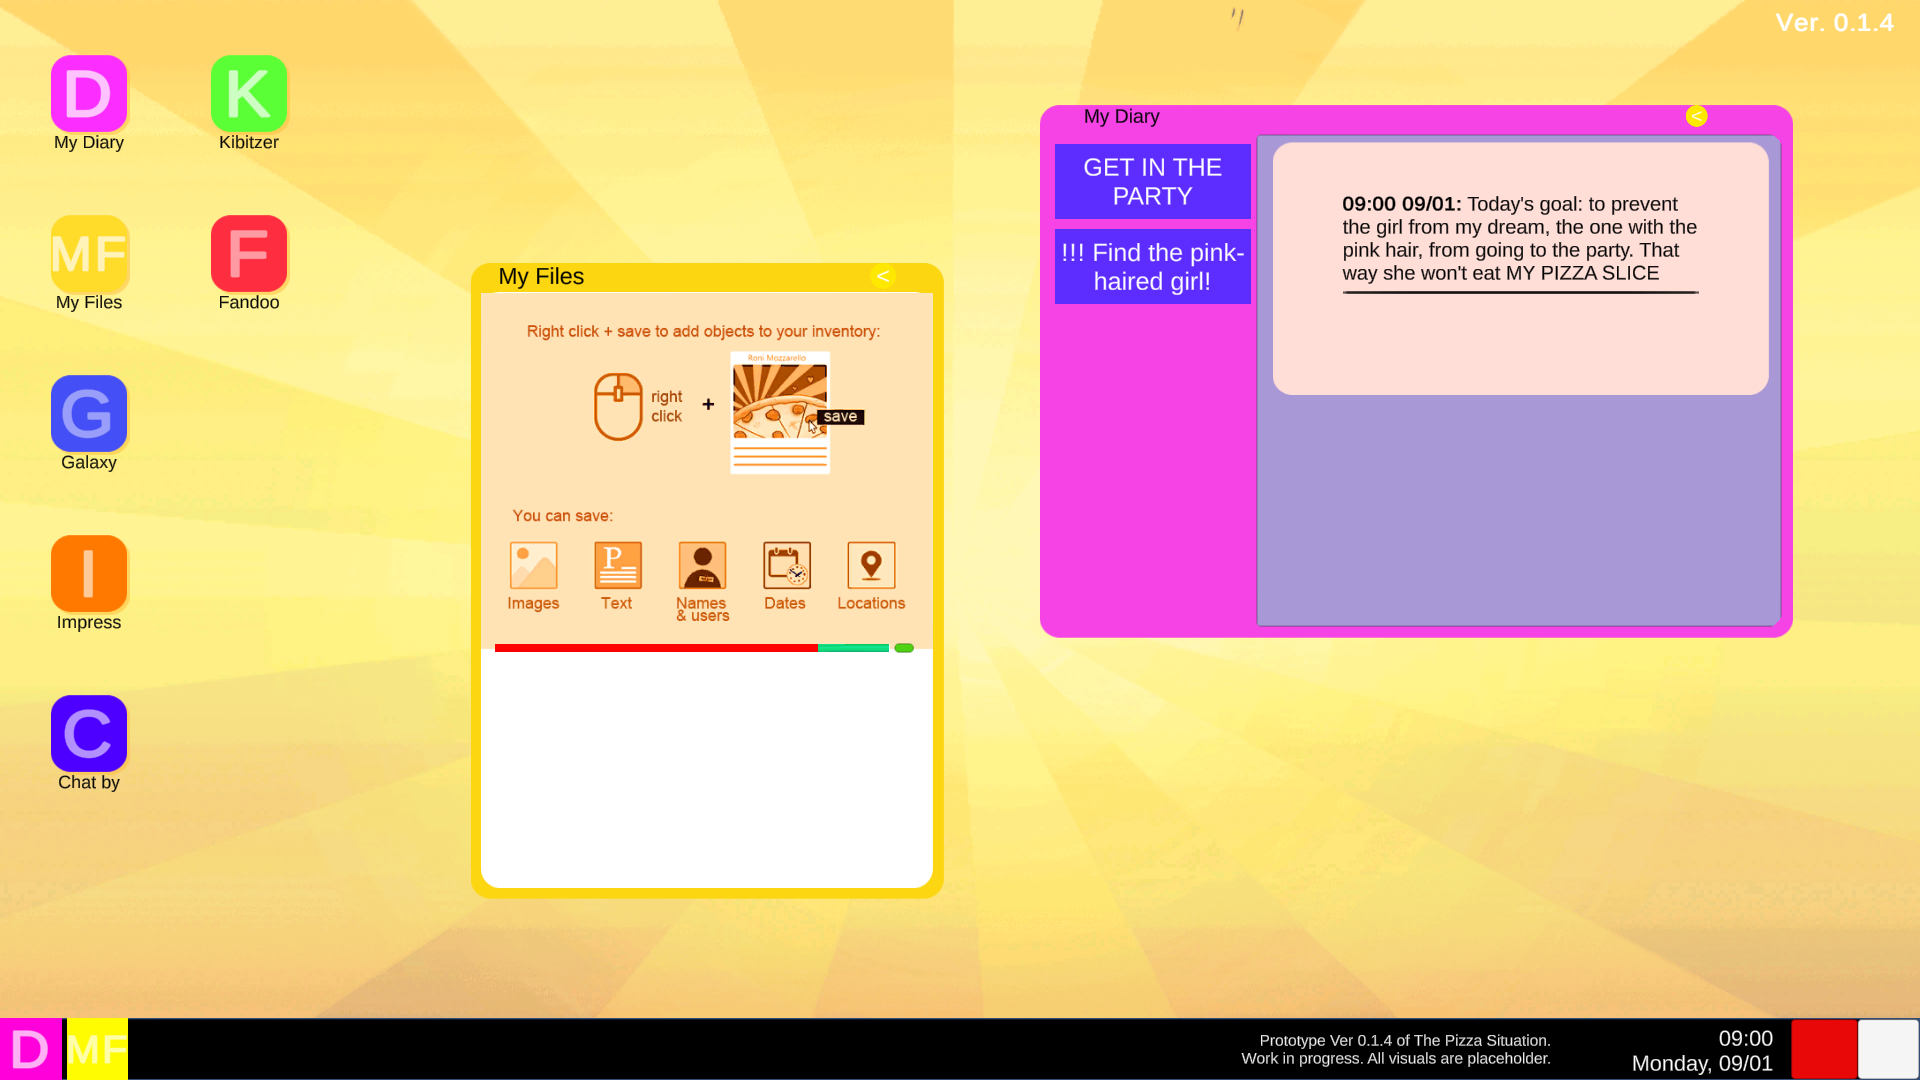Collapse the My Files window arrow
Screen dimensions: 1920x1080
(883, 276)
